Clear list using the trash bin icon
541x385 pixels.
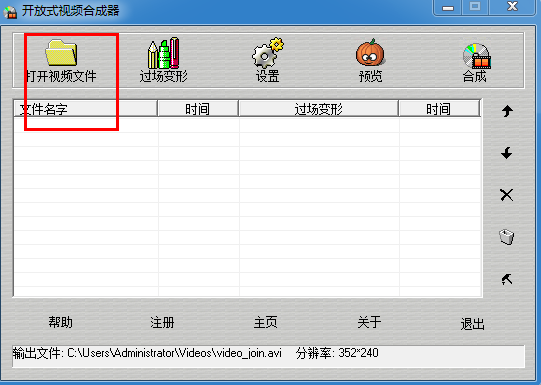(506, 237)
